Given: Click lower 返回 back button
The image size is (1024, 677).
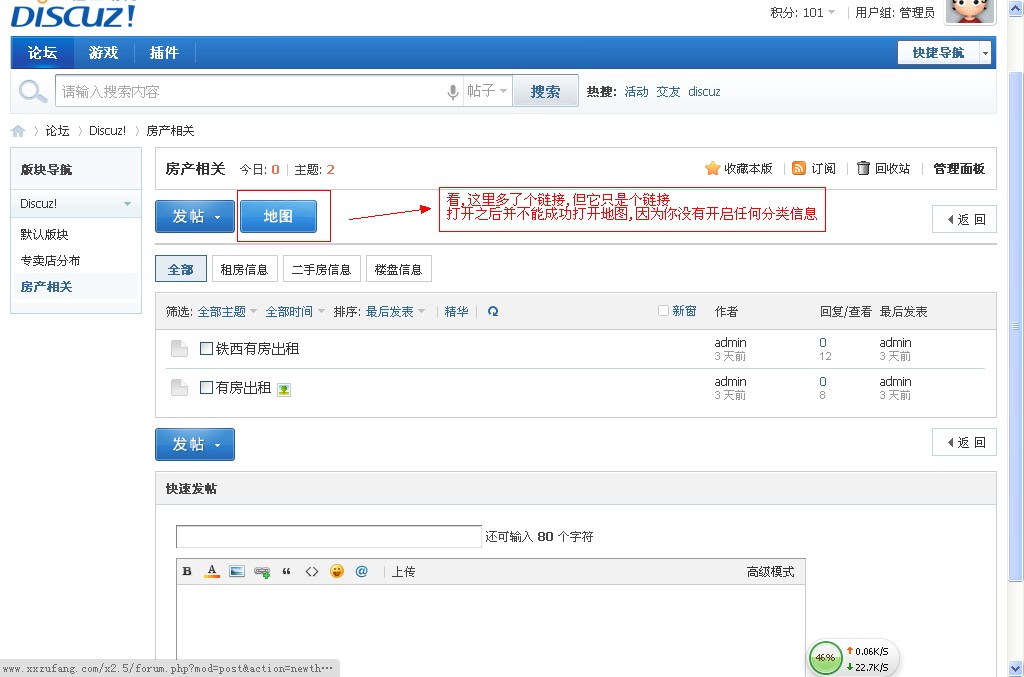Looking at the screenshot, I should pos(964,443).
